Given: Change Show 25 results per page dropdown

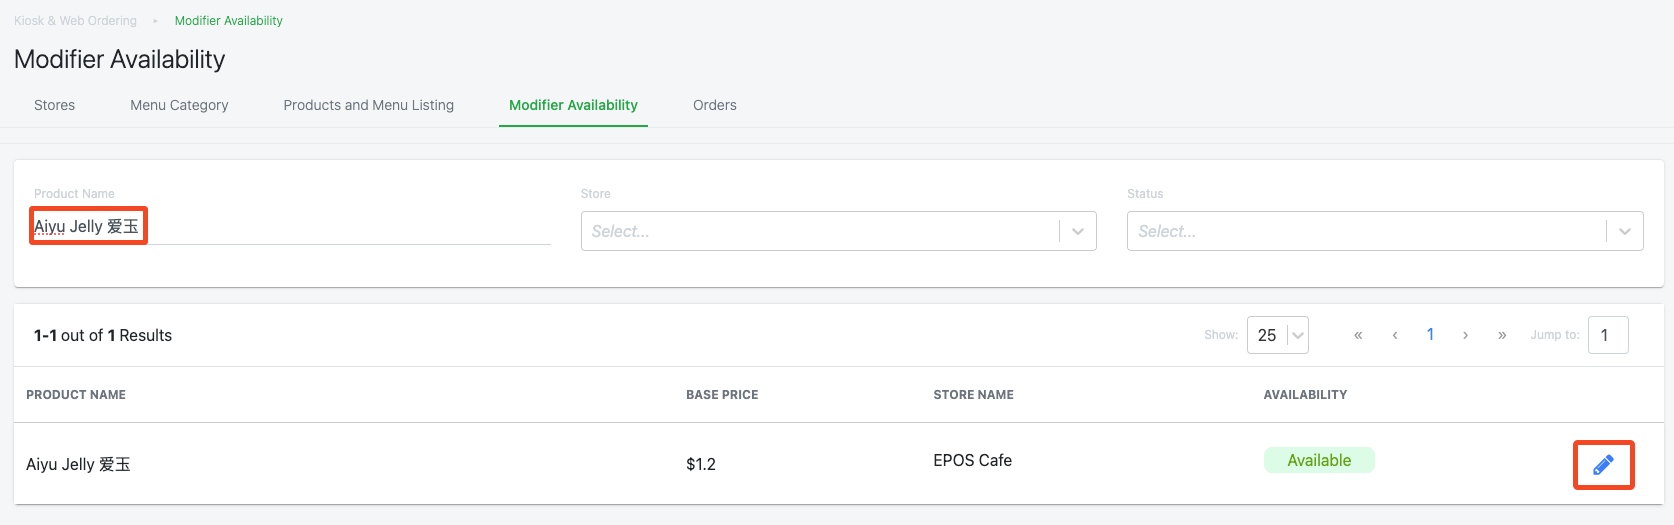Looking at the screenshot, I should click(1278, 335).
